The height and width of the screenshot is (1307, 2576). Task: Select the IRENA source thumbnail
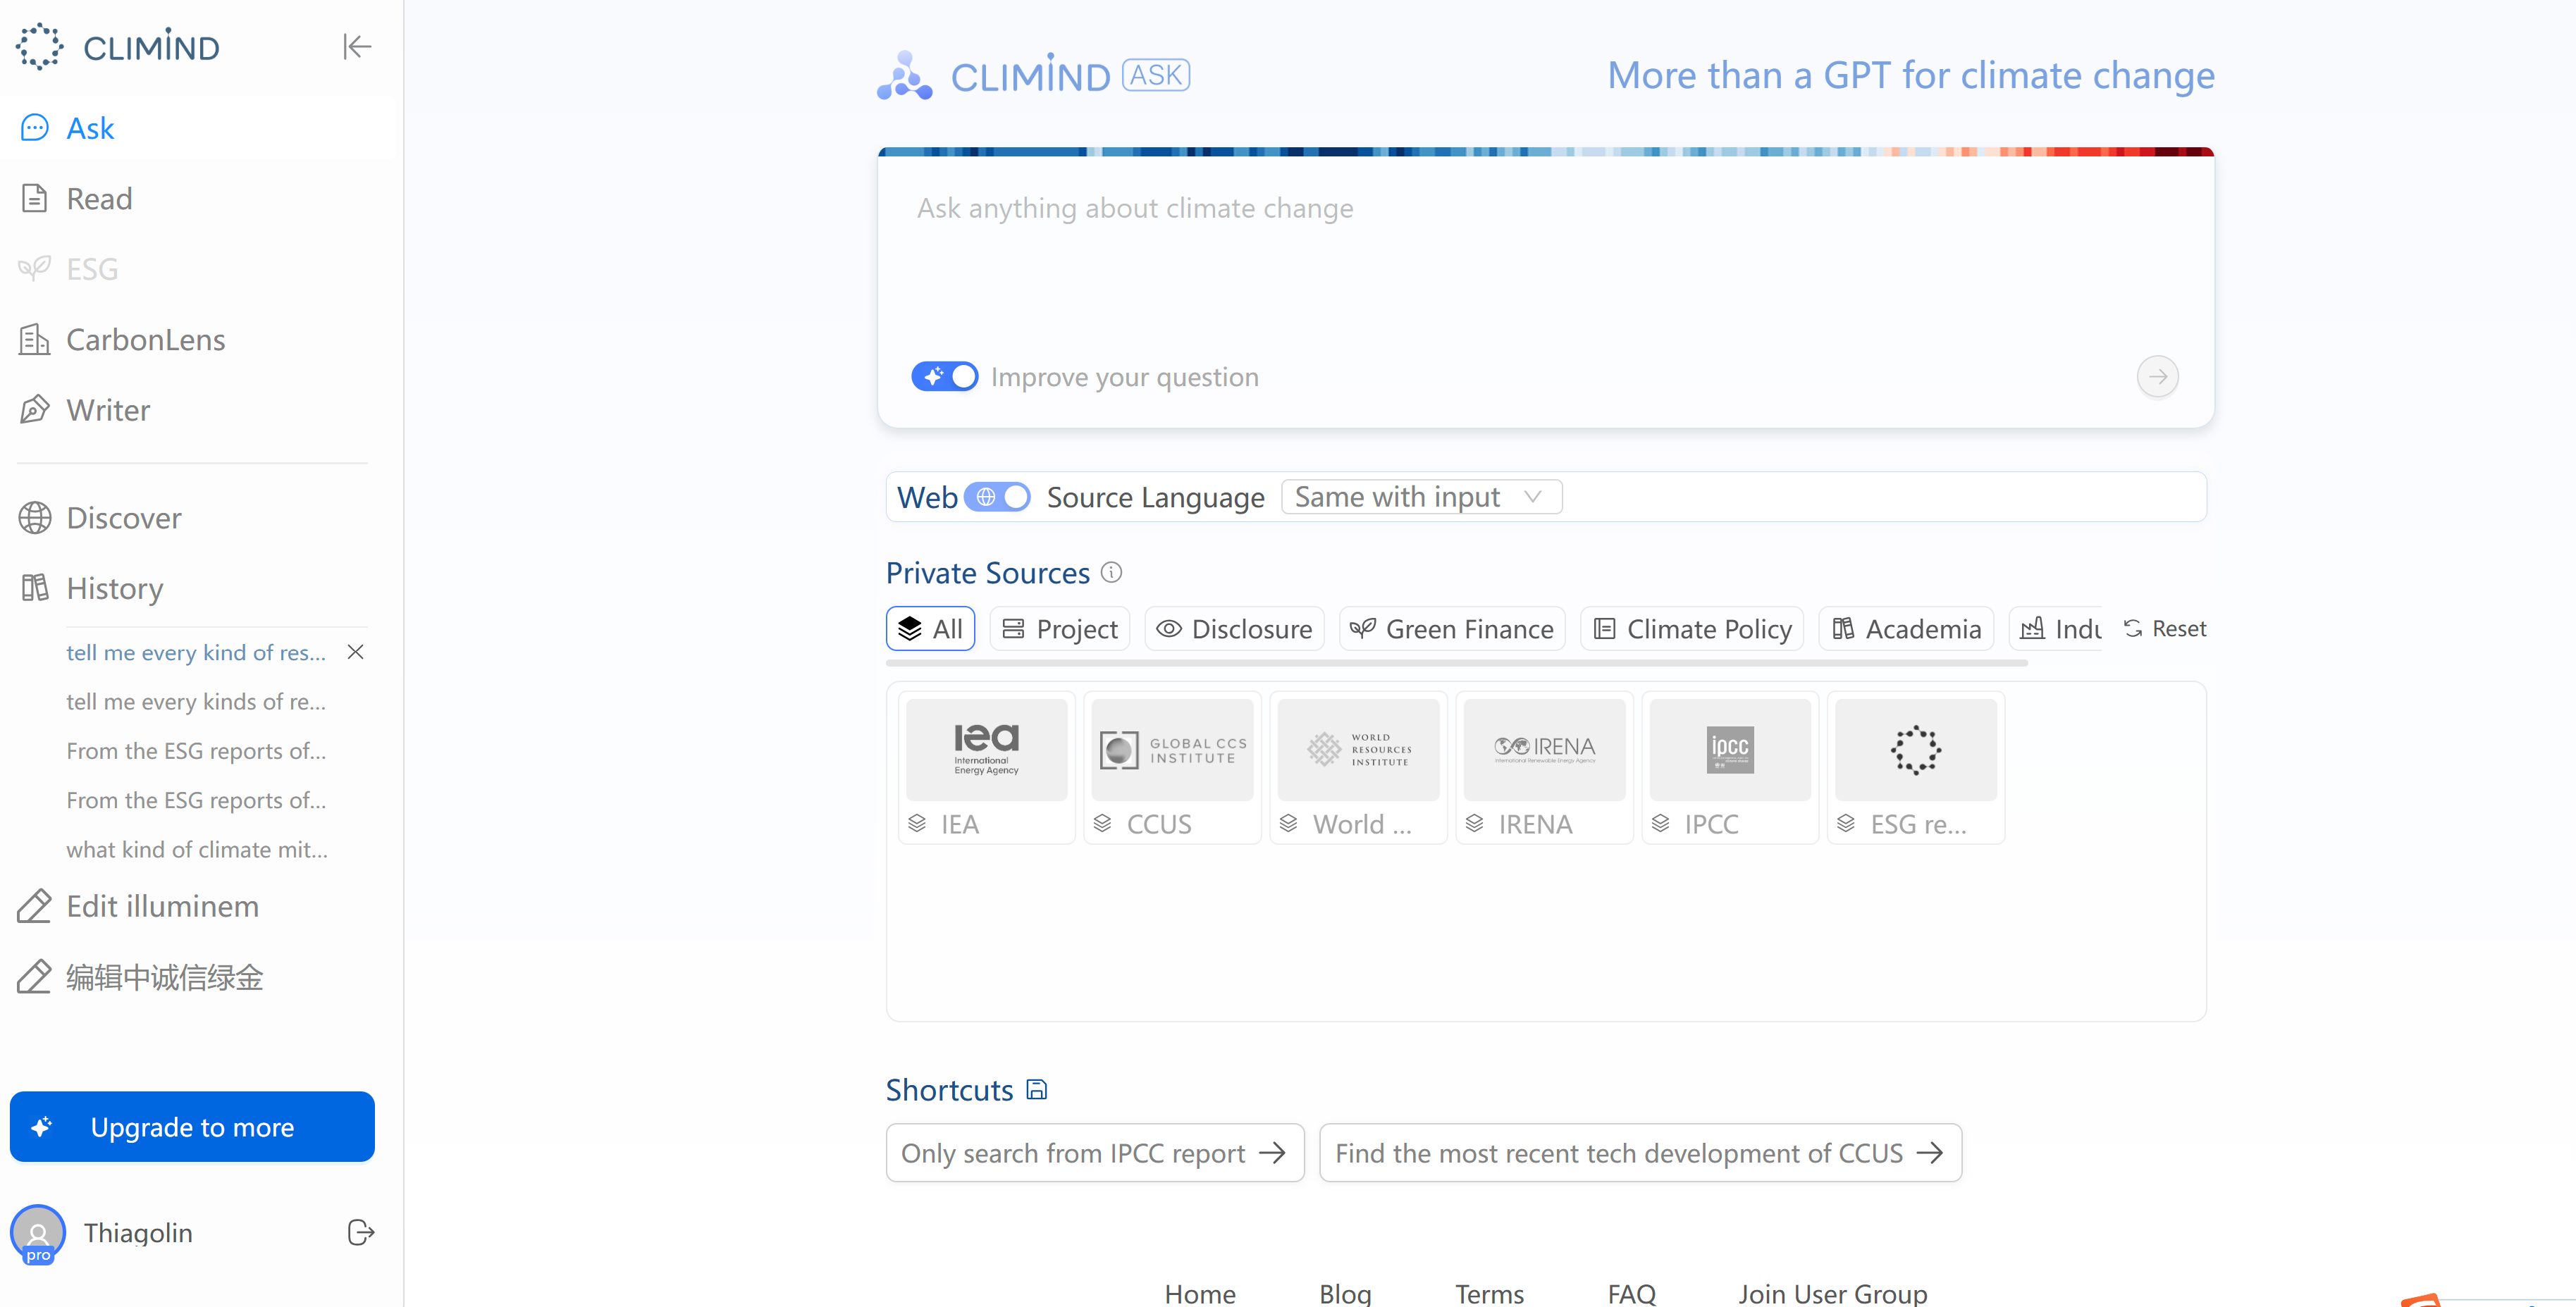tap(1544, 750)
